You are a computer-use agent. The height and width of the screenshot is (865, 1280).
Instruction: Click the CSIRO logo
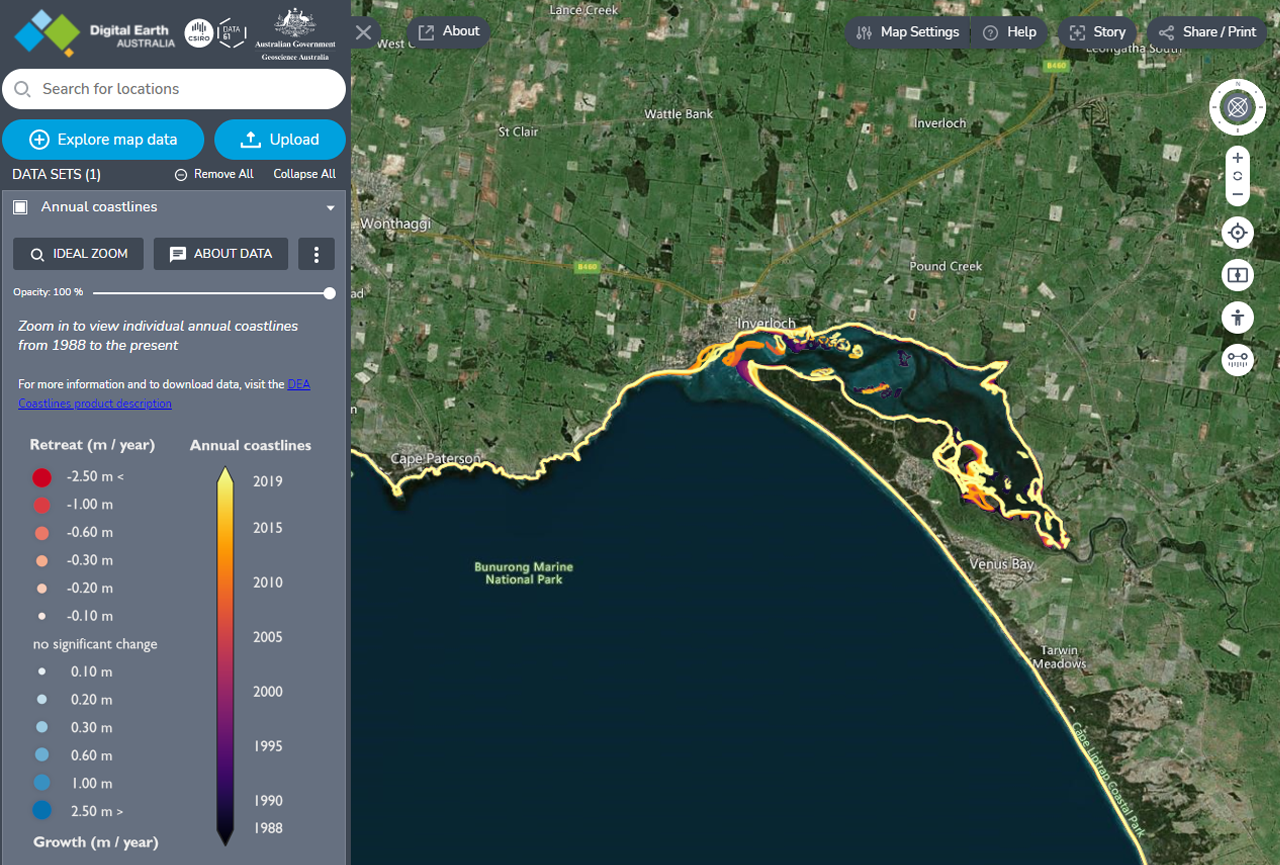coord(198,34)
